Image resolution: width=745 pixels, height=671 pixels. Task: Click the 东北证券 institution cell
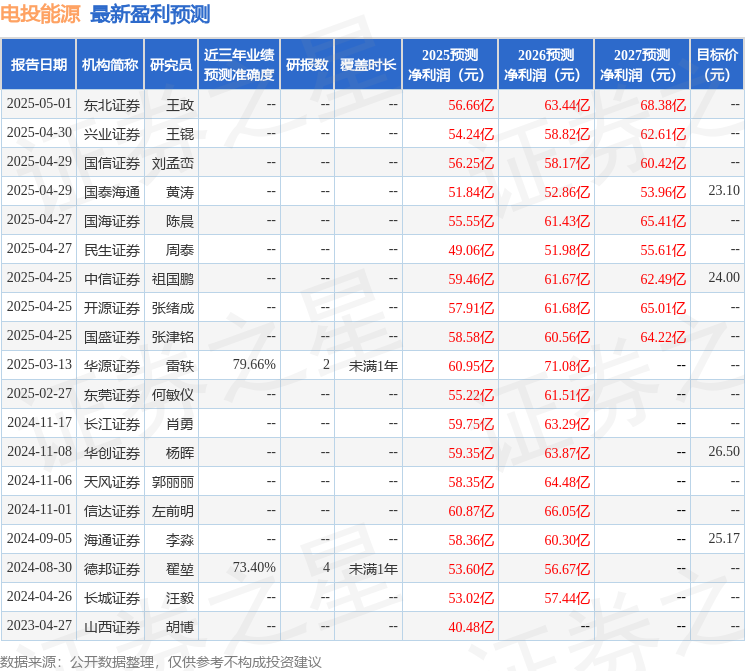click(x=112, y=105)
